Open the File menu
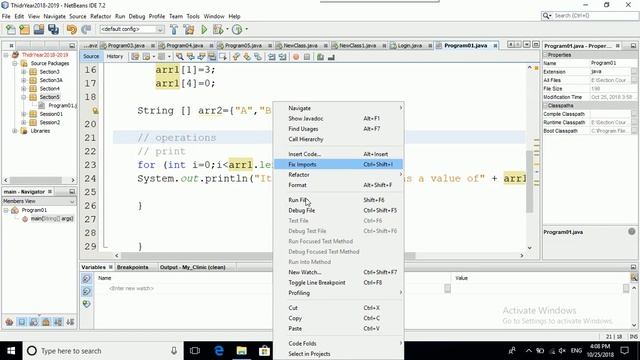Screen dimensions: 640x360 (6, 16)
